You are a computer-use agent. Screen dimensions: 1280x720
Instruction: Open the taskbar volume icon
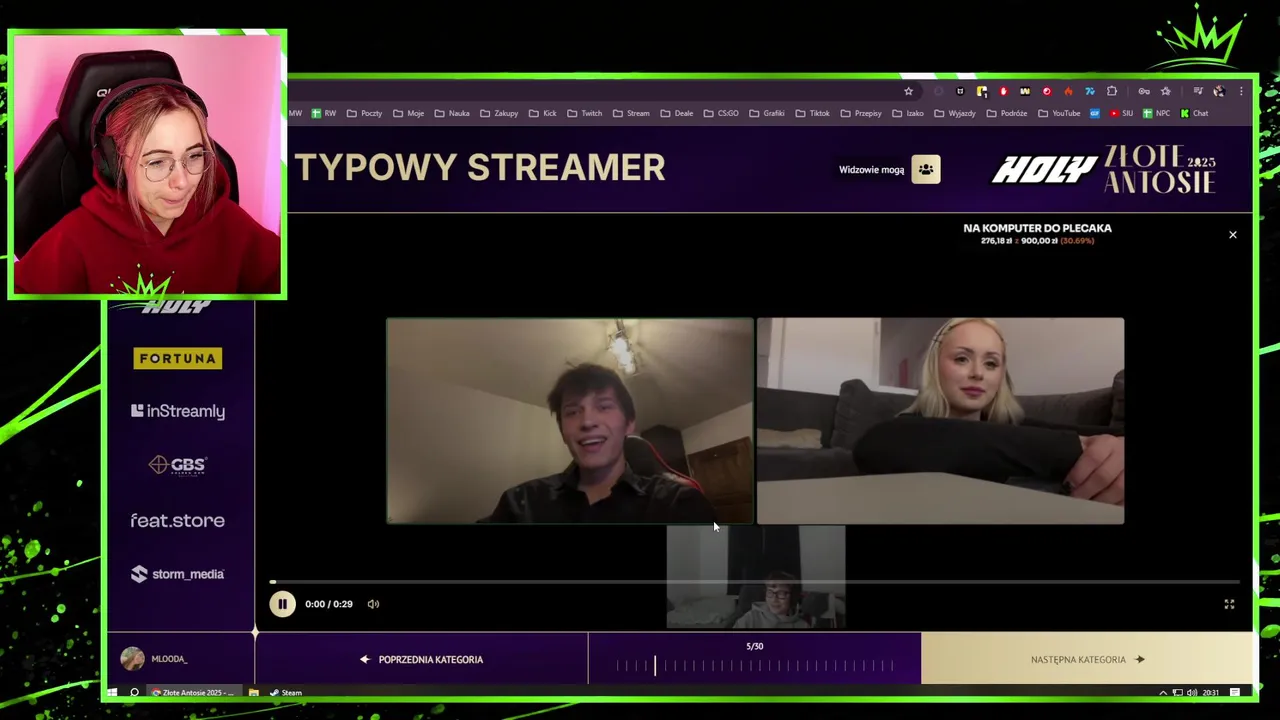[1191, 692]
